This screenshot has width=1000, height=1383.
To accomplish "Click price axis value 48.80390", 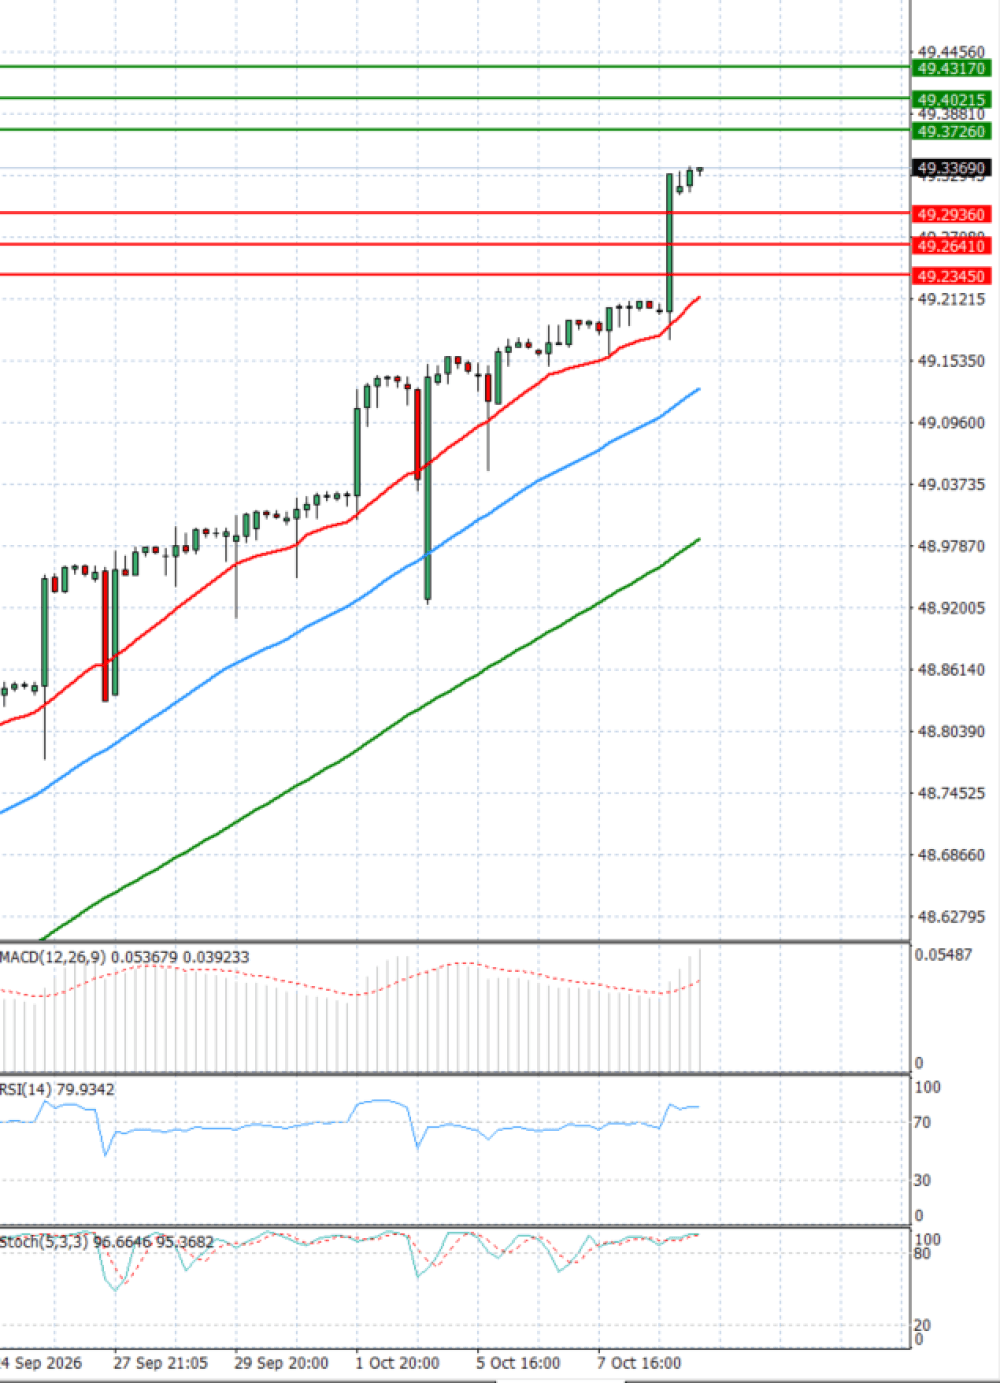I will point(951,732).
